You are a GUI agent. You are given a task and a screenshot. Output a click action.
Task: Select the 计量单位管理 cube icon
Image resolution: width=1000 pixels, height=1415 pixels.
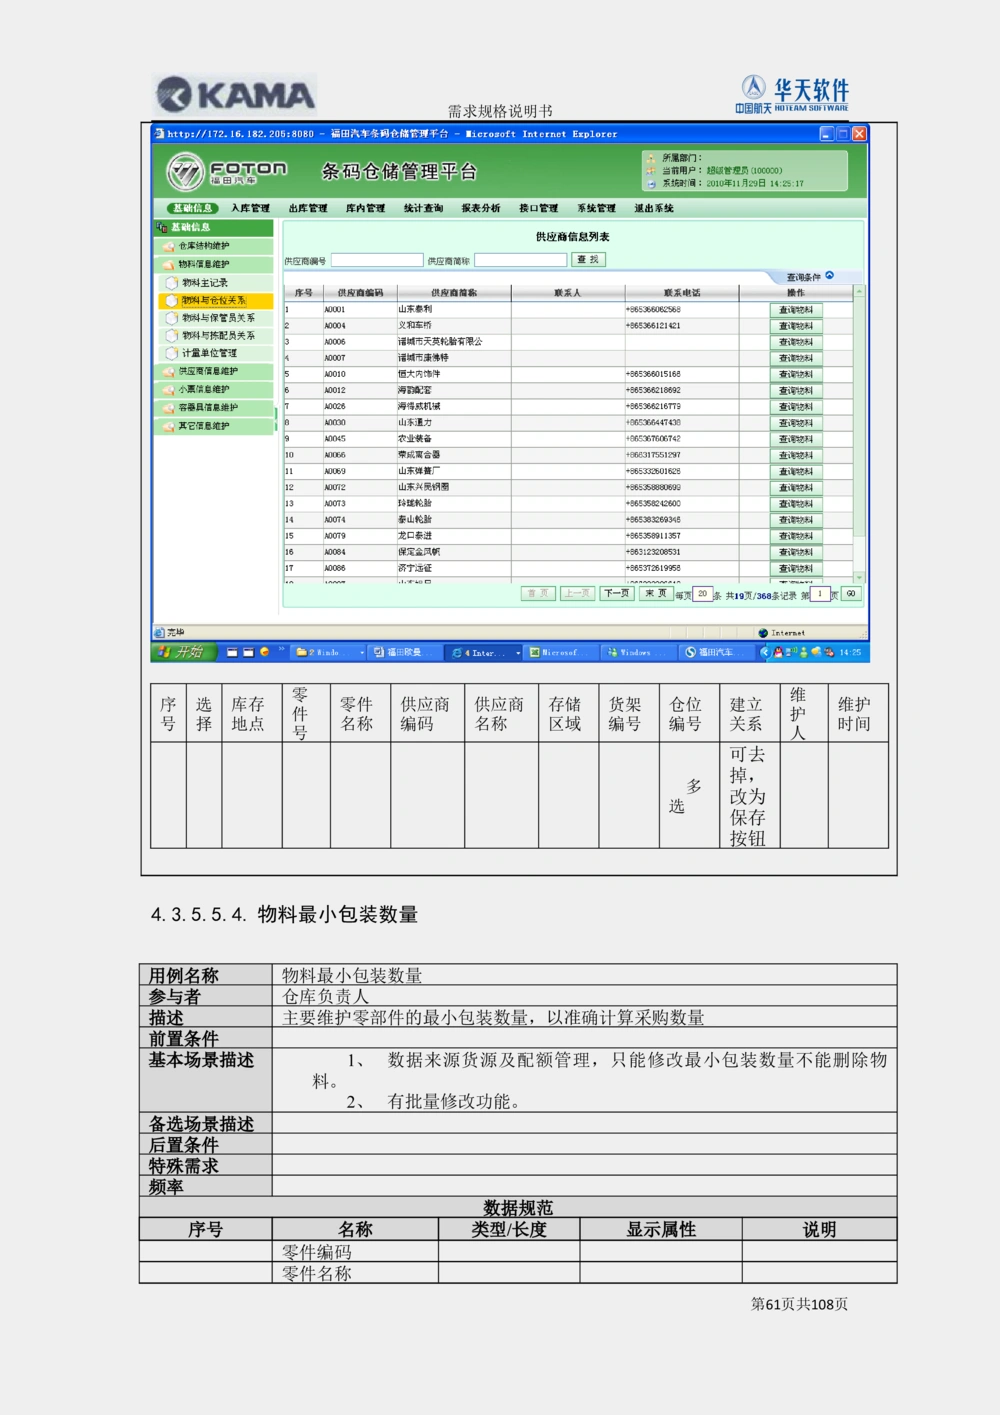pyautogui.click(x=172, y=354)
